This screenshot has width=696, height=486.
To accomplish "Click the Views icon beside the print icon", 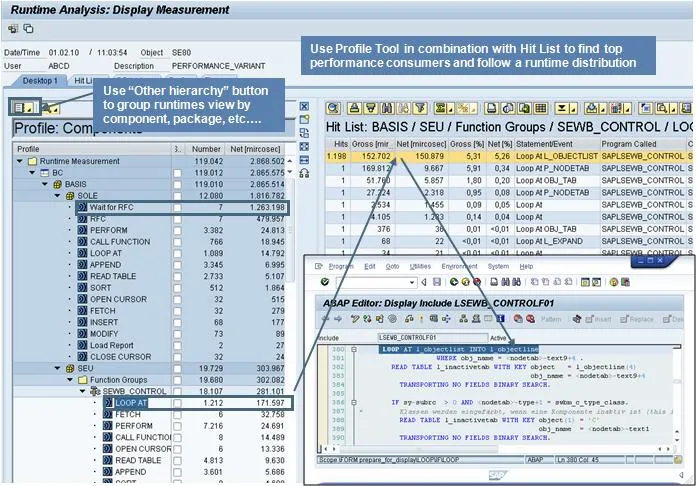I will point(508,108).
